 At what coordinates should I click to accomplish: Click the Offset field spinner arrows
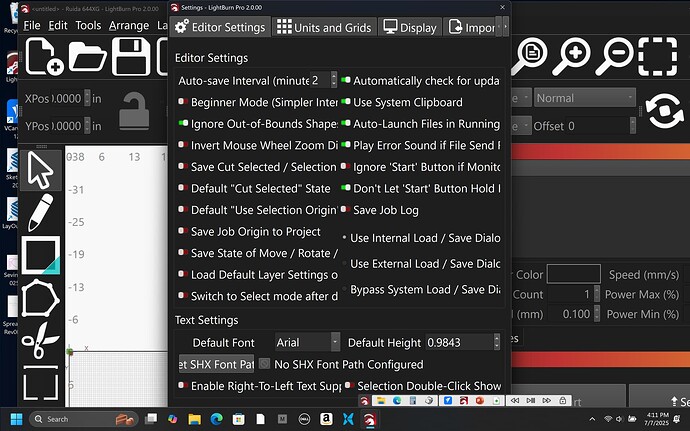pos(633,126)
